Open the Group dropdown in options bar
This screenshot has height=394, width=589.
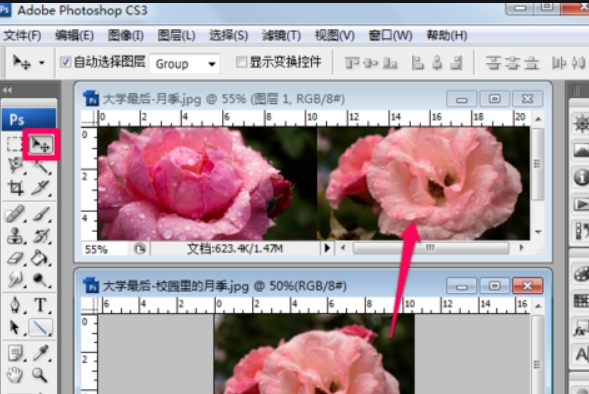coord(184,64)
